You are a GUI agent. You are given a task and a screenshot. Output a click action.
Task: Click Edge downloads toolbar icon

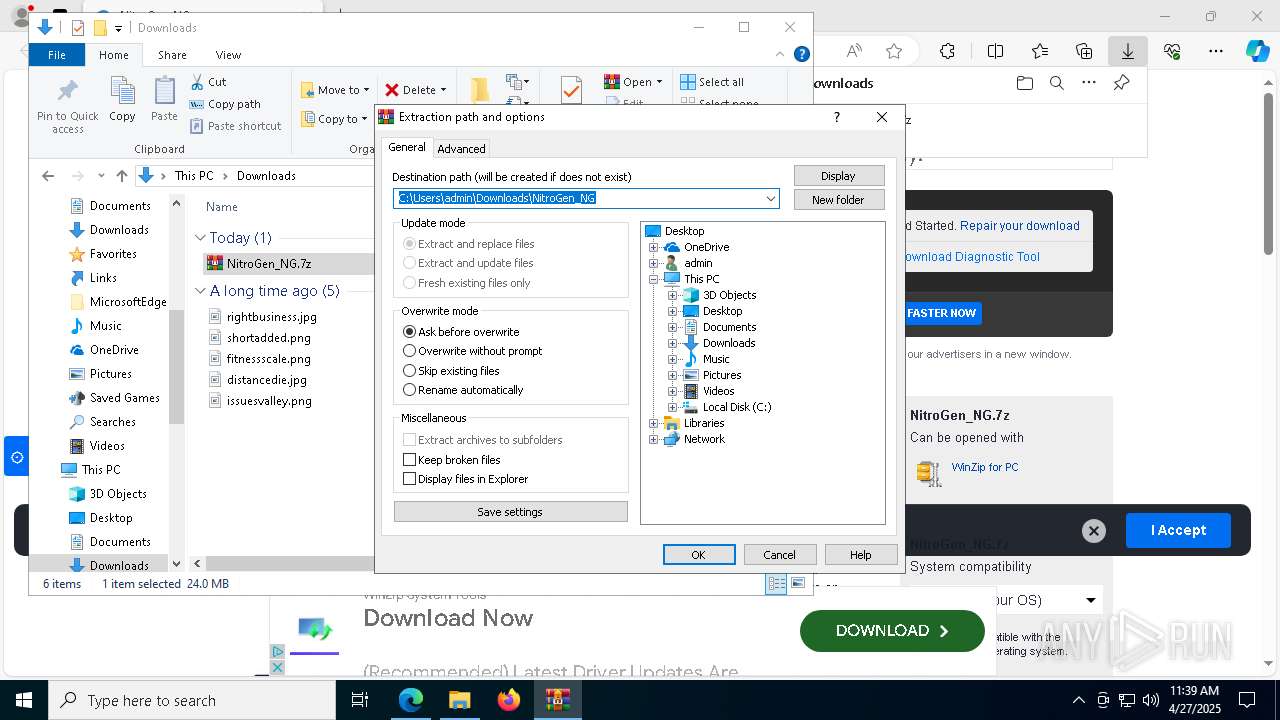tap(1128, 51)
